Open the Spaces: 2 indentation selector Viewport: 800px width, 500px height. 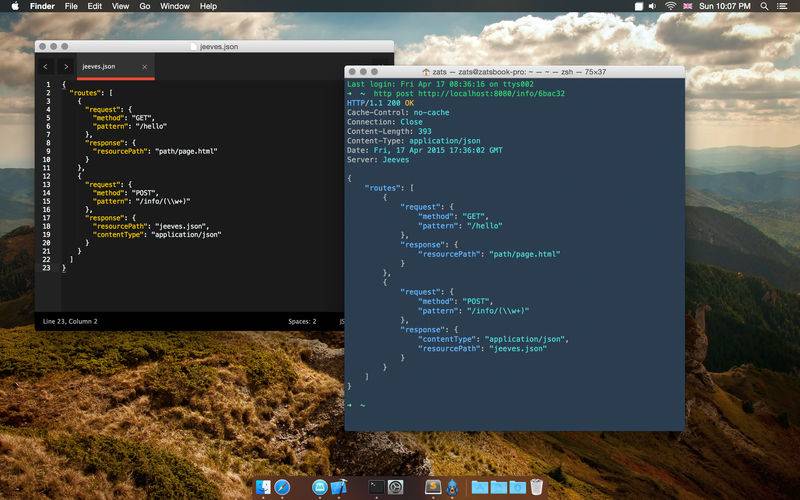302,321
